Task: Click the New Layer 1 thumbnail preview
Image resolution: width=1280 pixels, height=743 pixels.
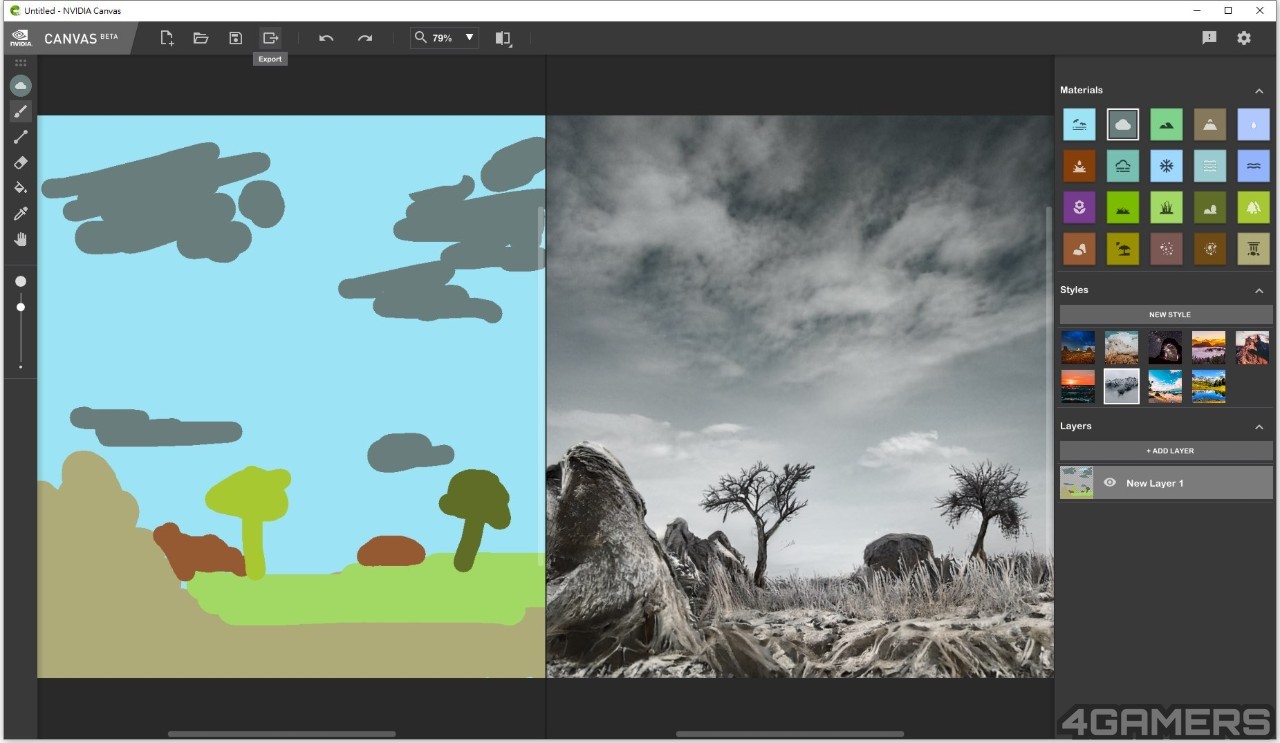Action: (1077, 483)
